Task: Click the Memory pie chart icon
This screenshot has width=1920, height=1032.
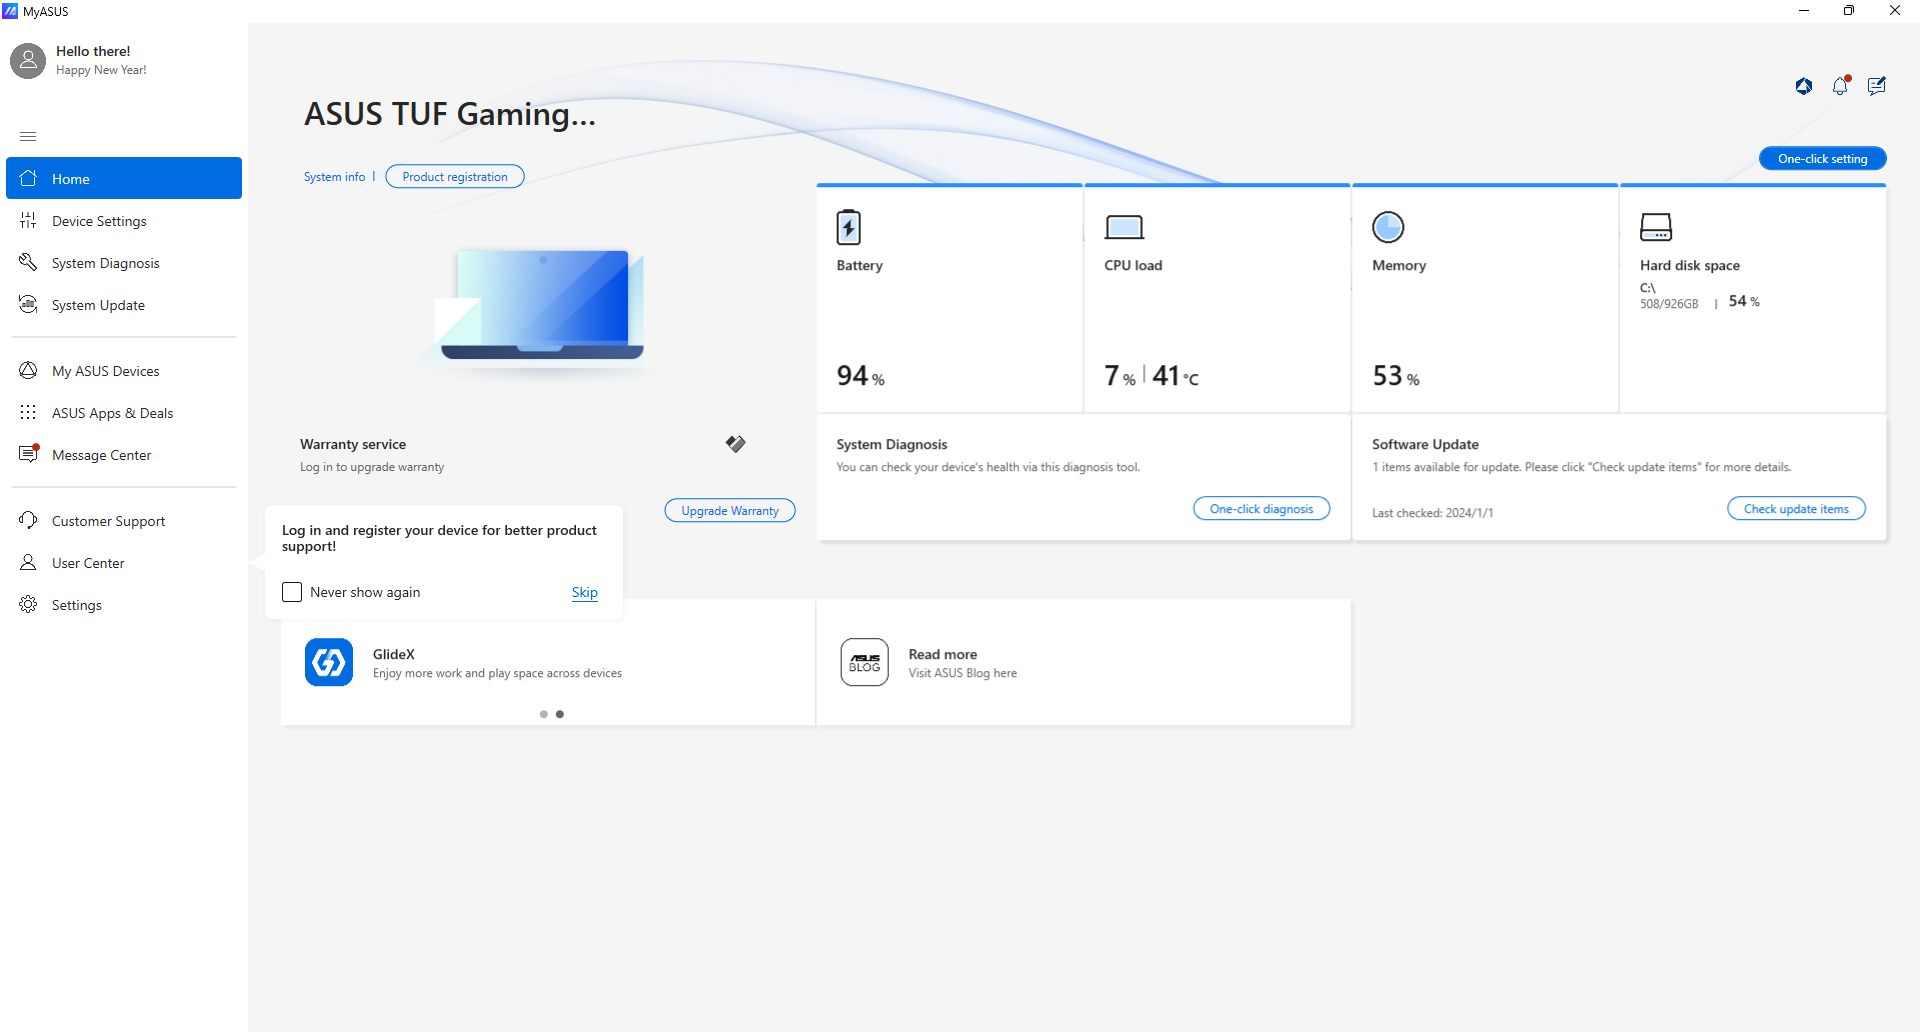Action: click(x=1388, y=227)
